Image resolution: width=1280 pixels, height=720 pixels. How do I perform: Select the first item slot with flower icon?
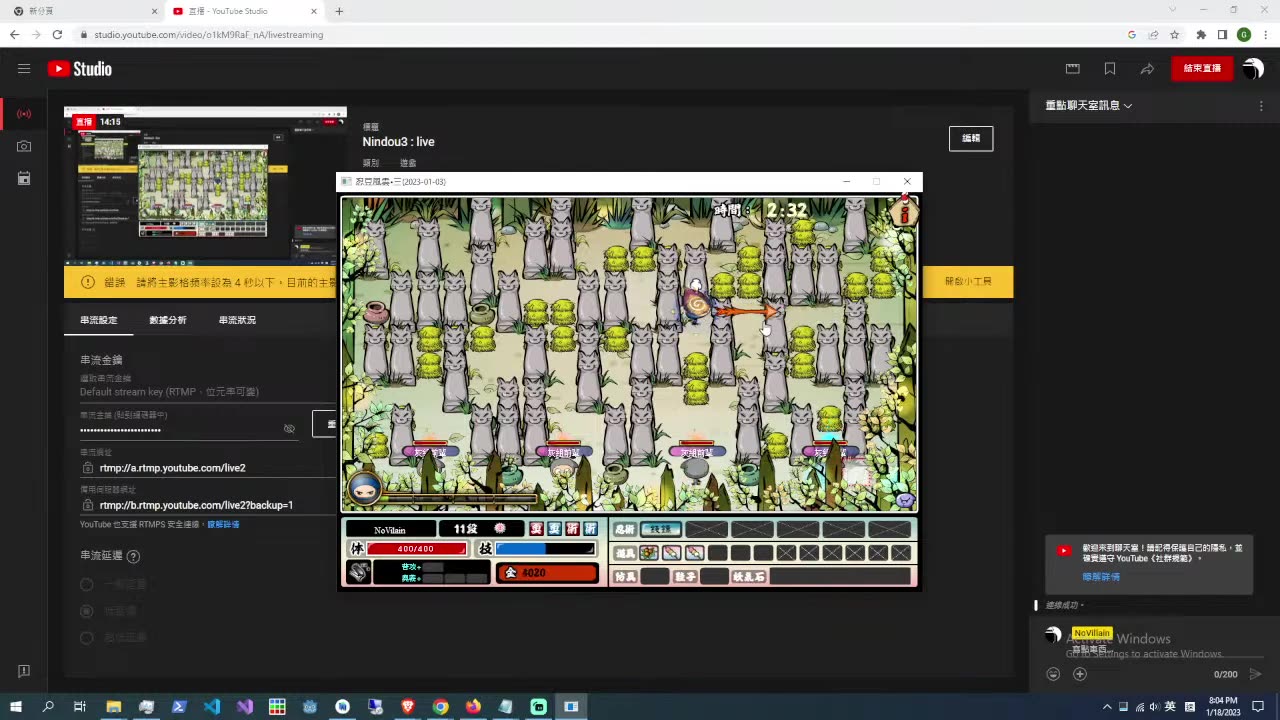[649, 552]
